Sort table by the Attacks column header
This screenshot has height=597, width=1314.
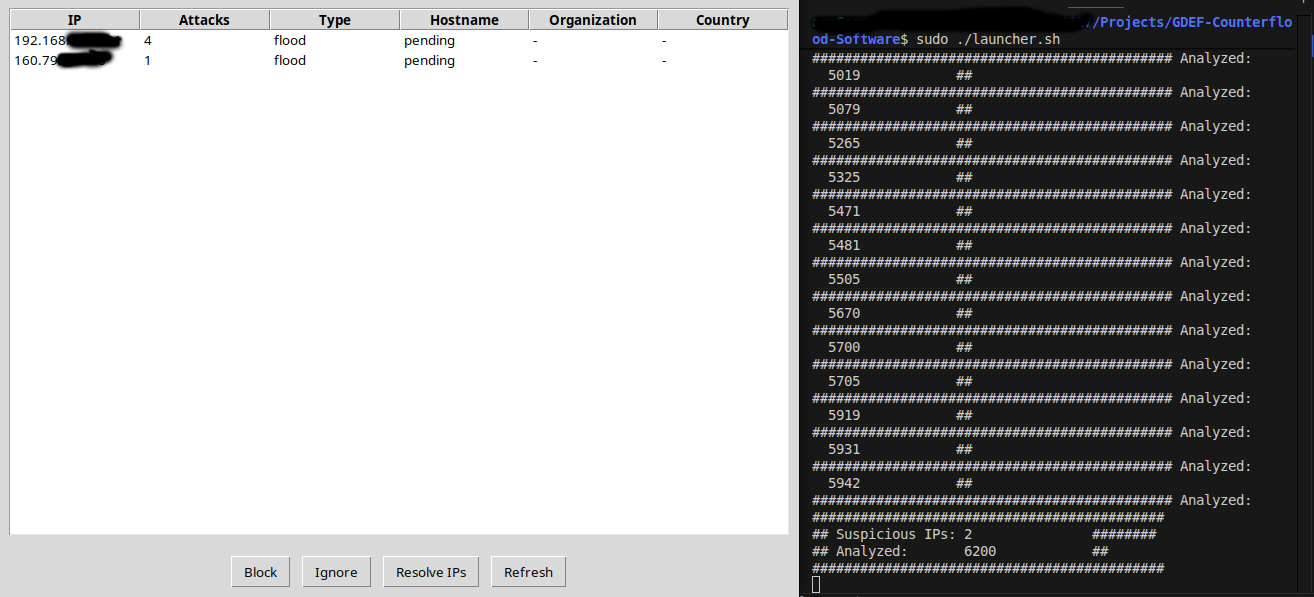click(204, 20)
